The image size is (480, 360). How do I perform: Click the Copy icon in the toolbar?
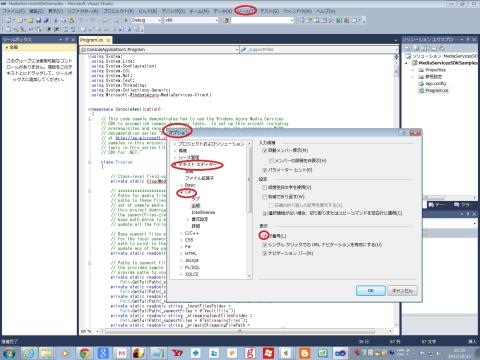(63, 20)
